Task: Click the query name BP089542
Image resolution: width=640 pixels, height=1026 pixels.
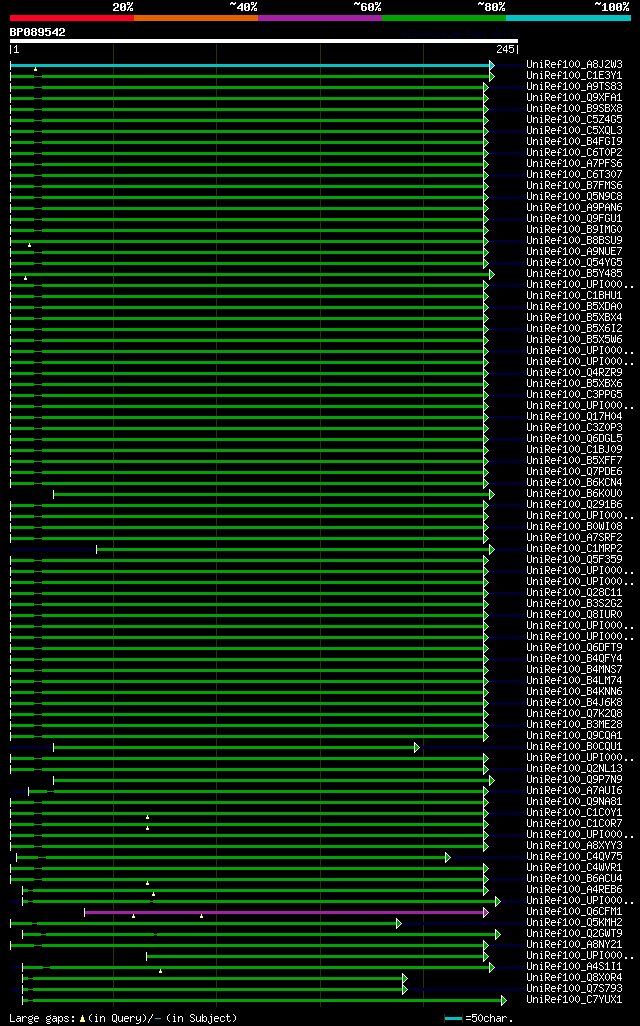Action: coord(37,32)
